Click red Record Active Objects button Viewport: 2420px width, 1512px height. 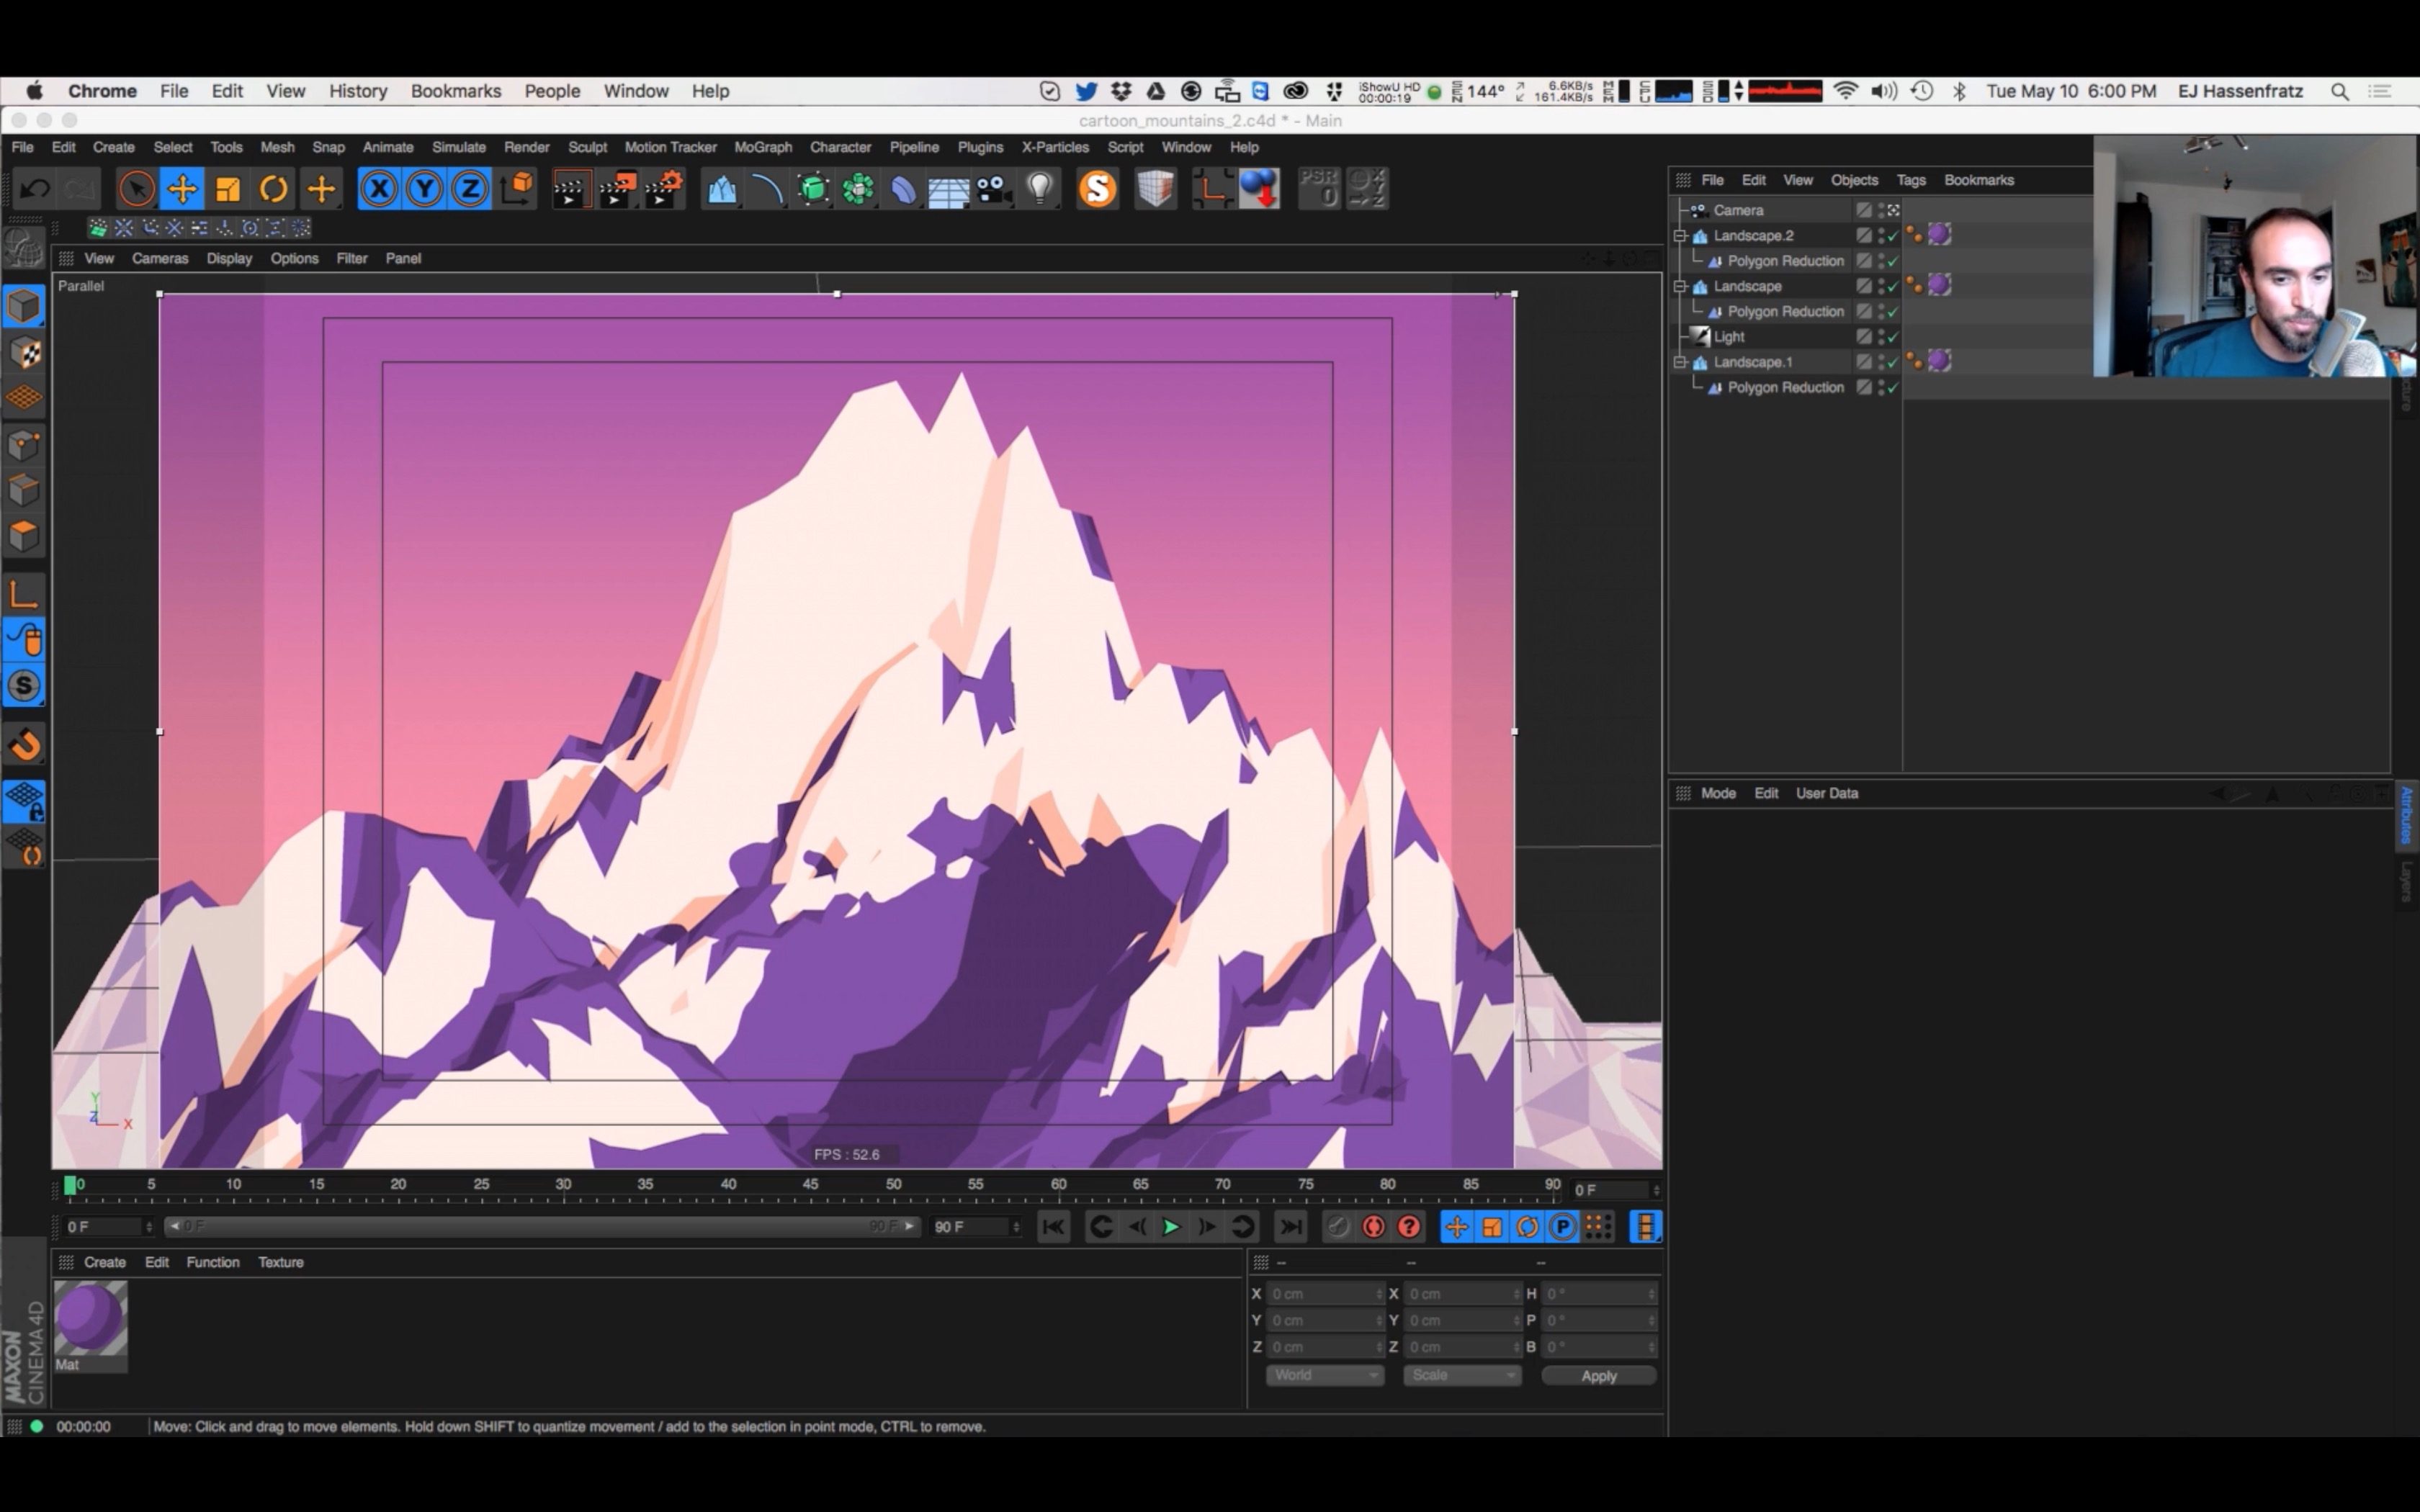(x=1373, y=1227)
